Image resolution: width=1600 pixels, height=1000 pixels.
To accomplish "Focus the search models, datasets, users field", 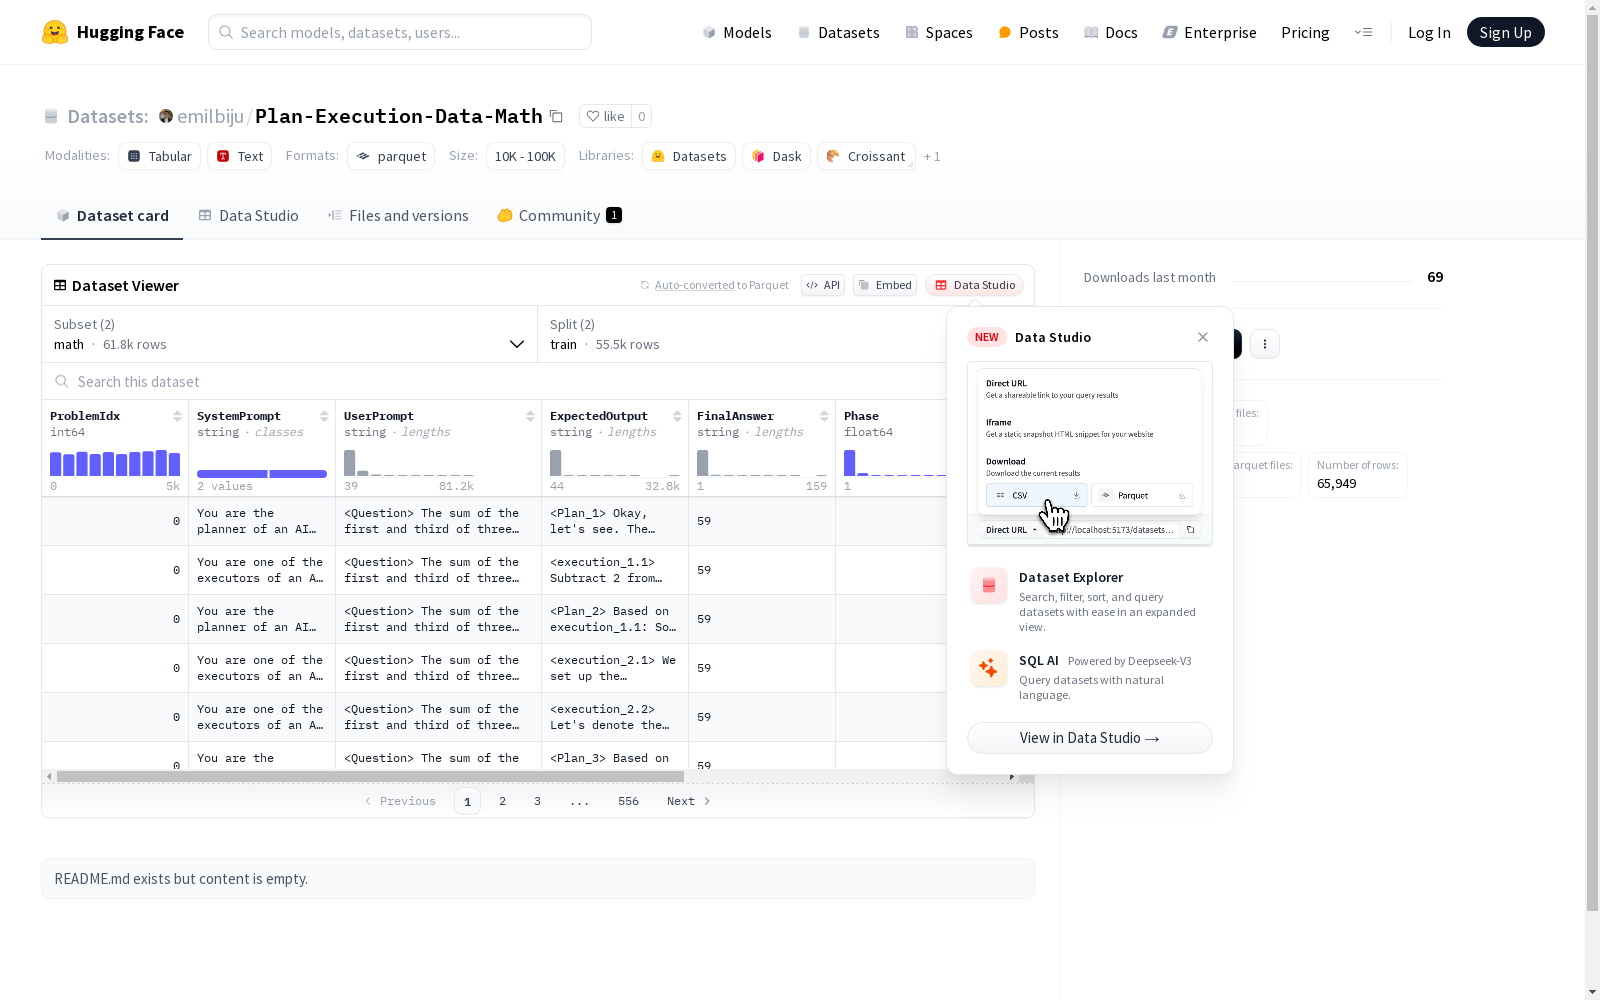I will tap(400, 32).
